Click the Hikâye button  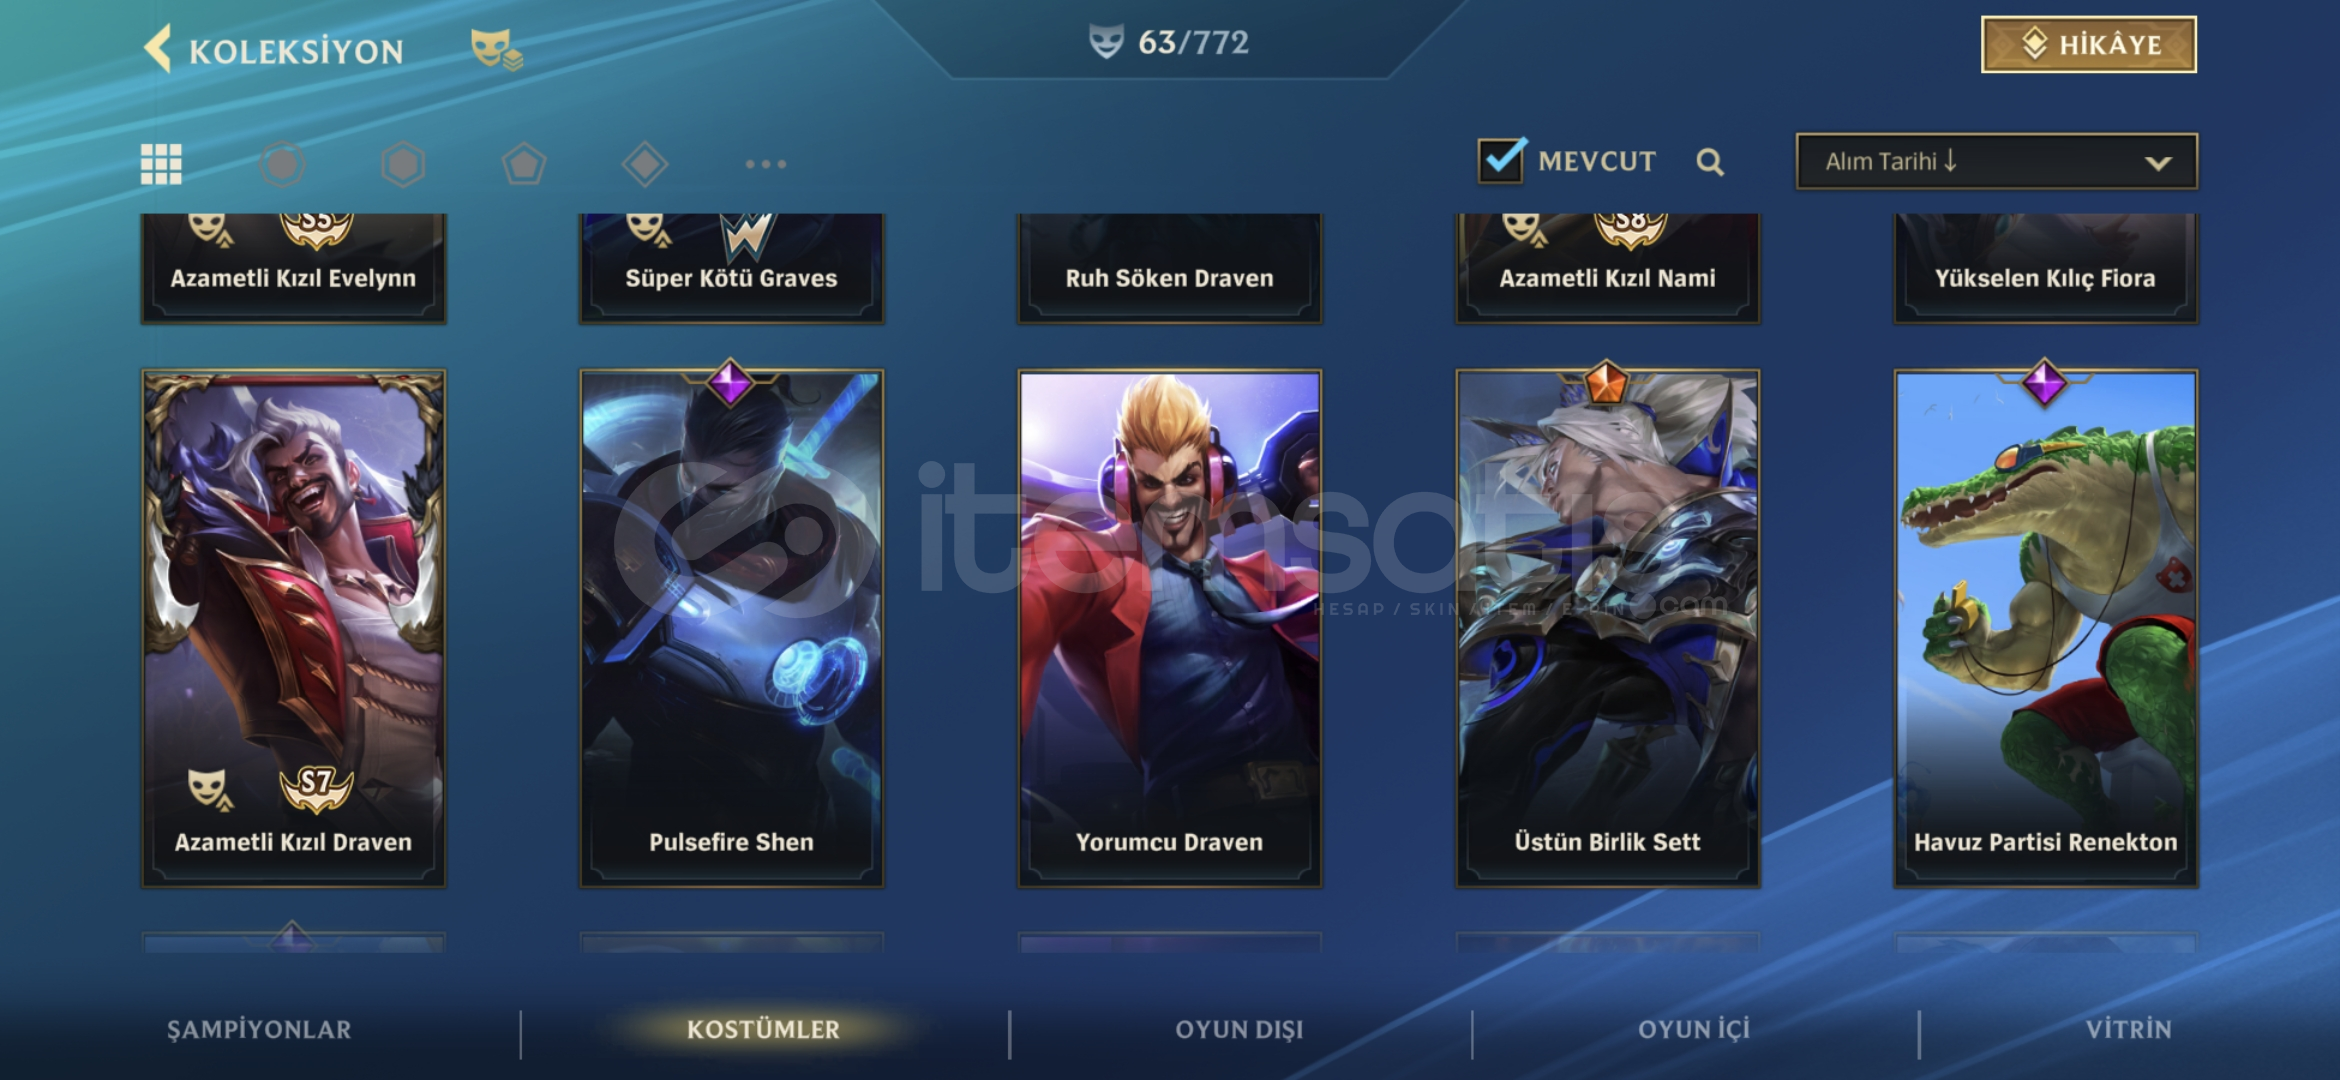click(x=2089, y=45)
